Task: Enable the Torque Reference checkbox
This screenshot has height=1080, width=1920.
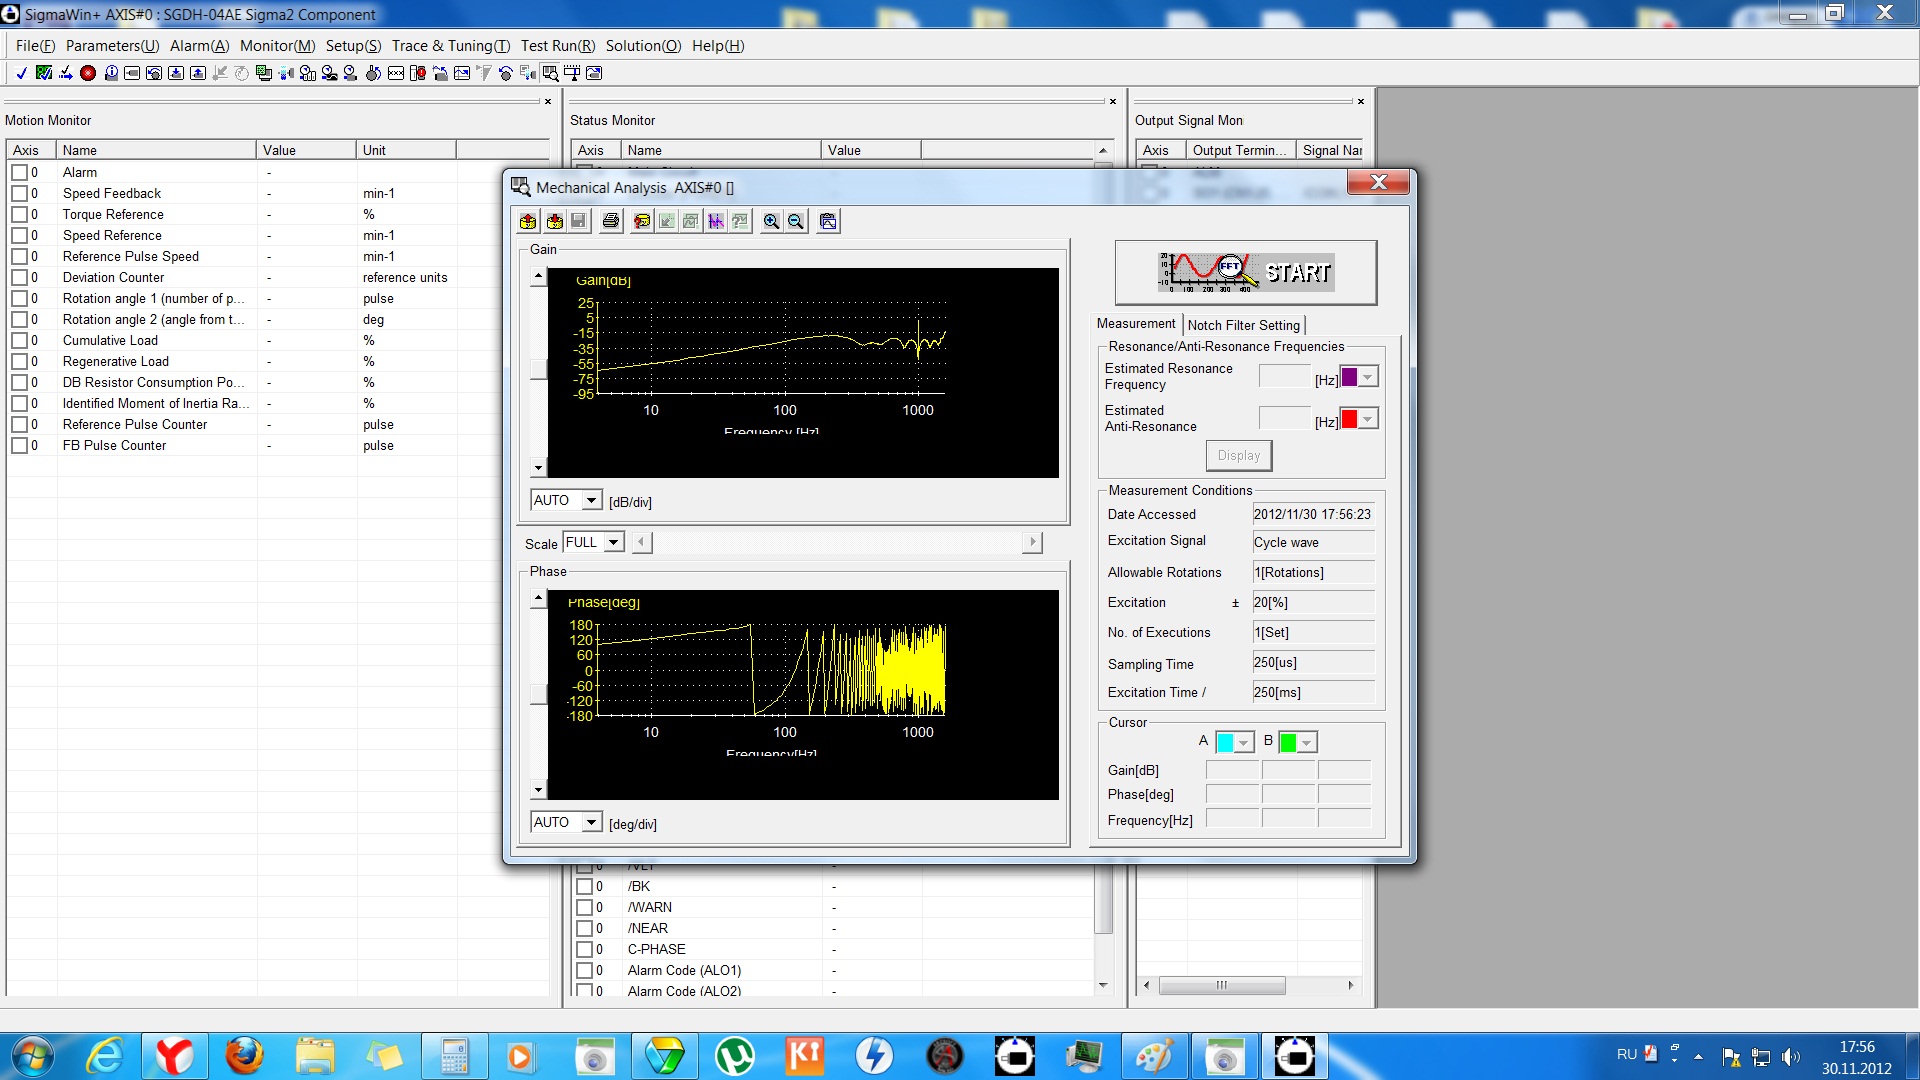Action: [x=19, y=214]
